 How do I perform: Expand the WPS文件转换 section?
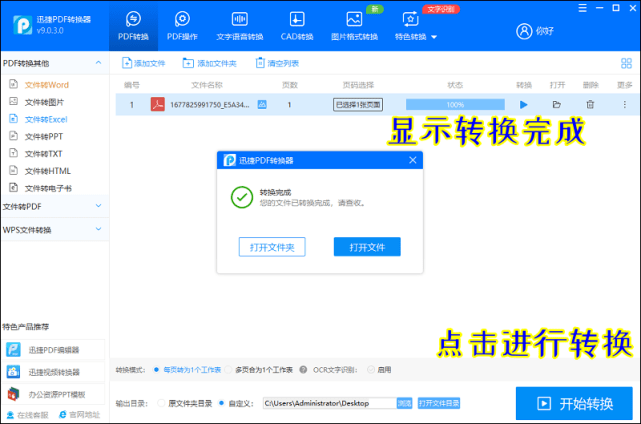[x=98, y=229]
